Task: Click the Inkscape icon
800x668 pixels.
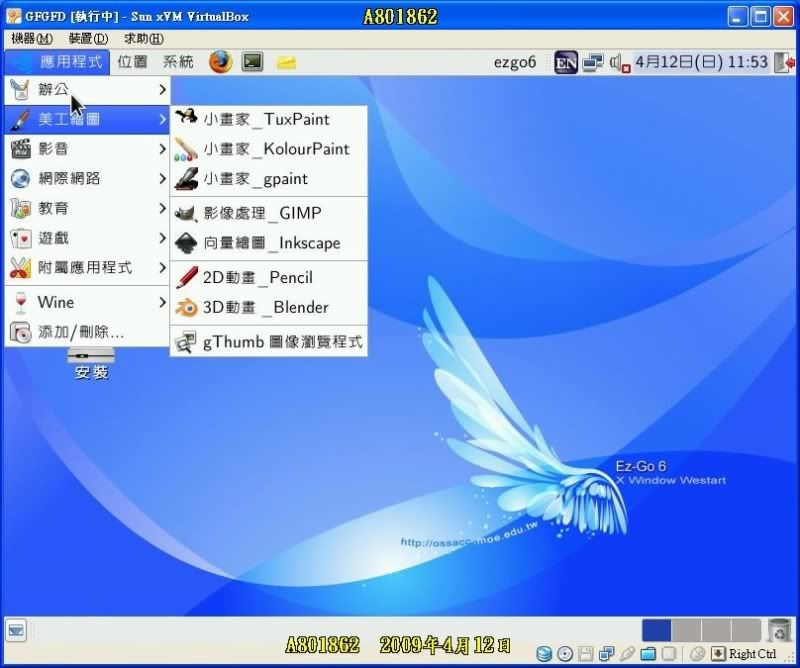Action: click(186, 243)
